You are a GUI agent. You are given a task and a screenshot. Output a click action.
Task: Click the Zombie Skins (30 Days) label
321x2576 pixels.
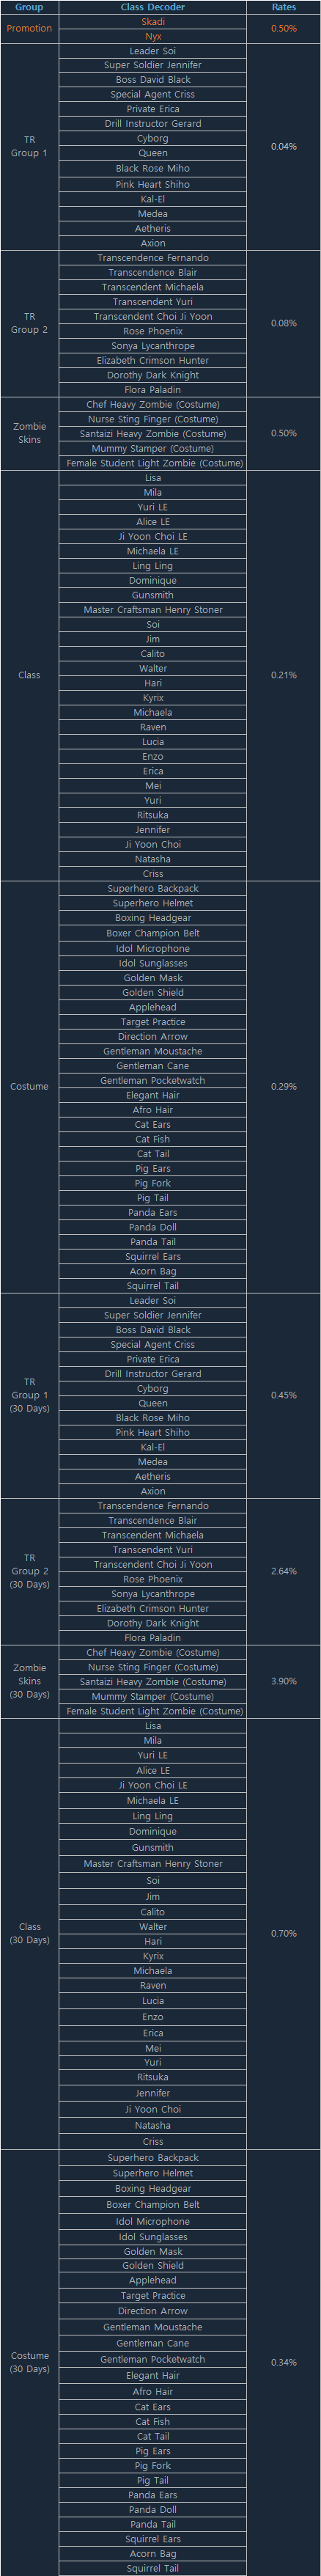29,1681
